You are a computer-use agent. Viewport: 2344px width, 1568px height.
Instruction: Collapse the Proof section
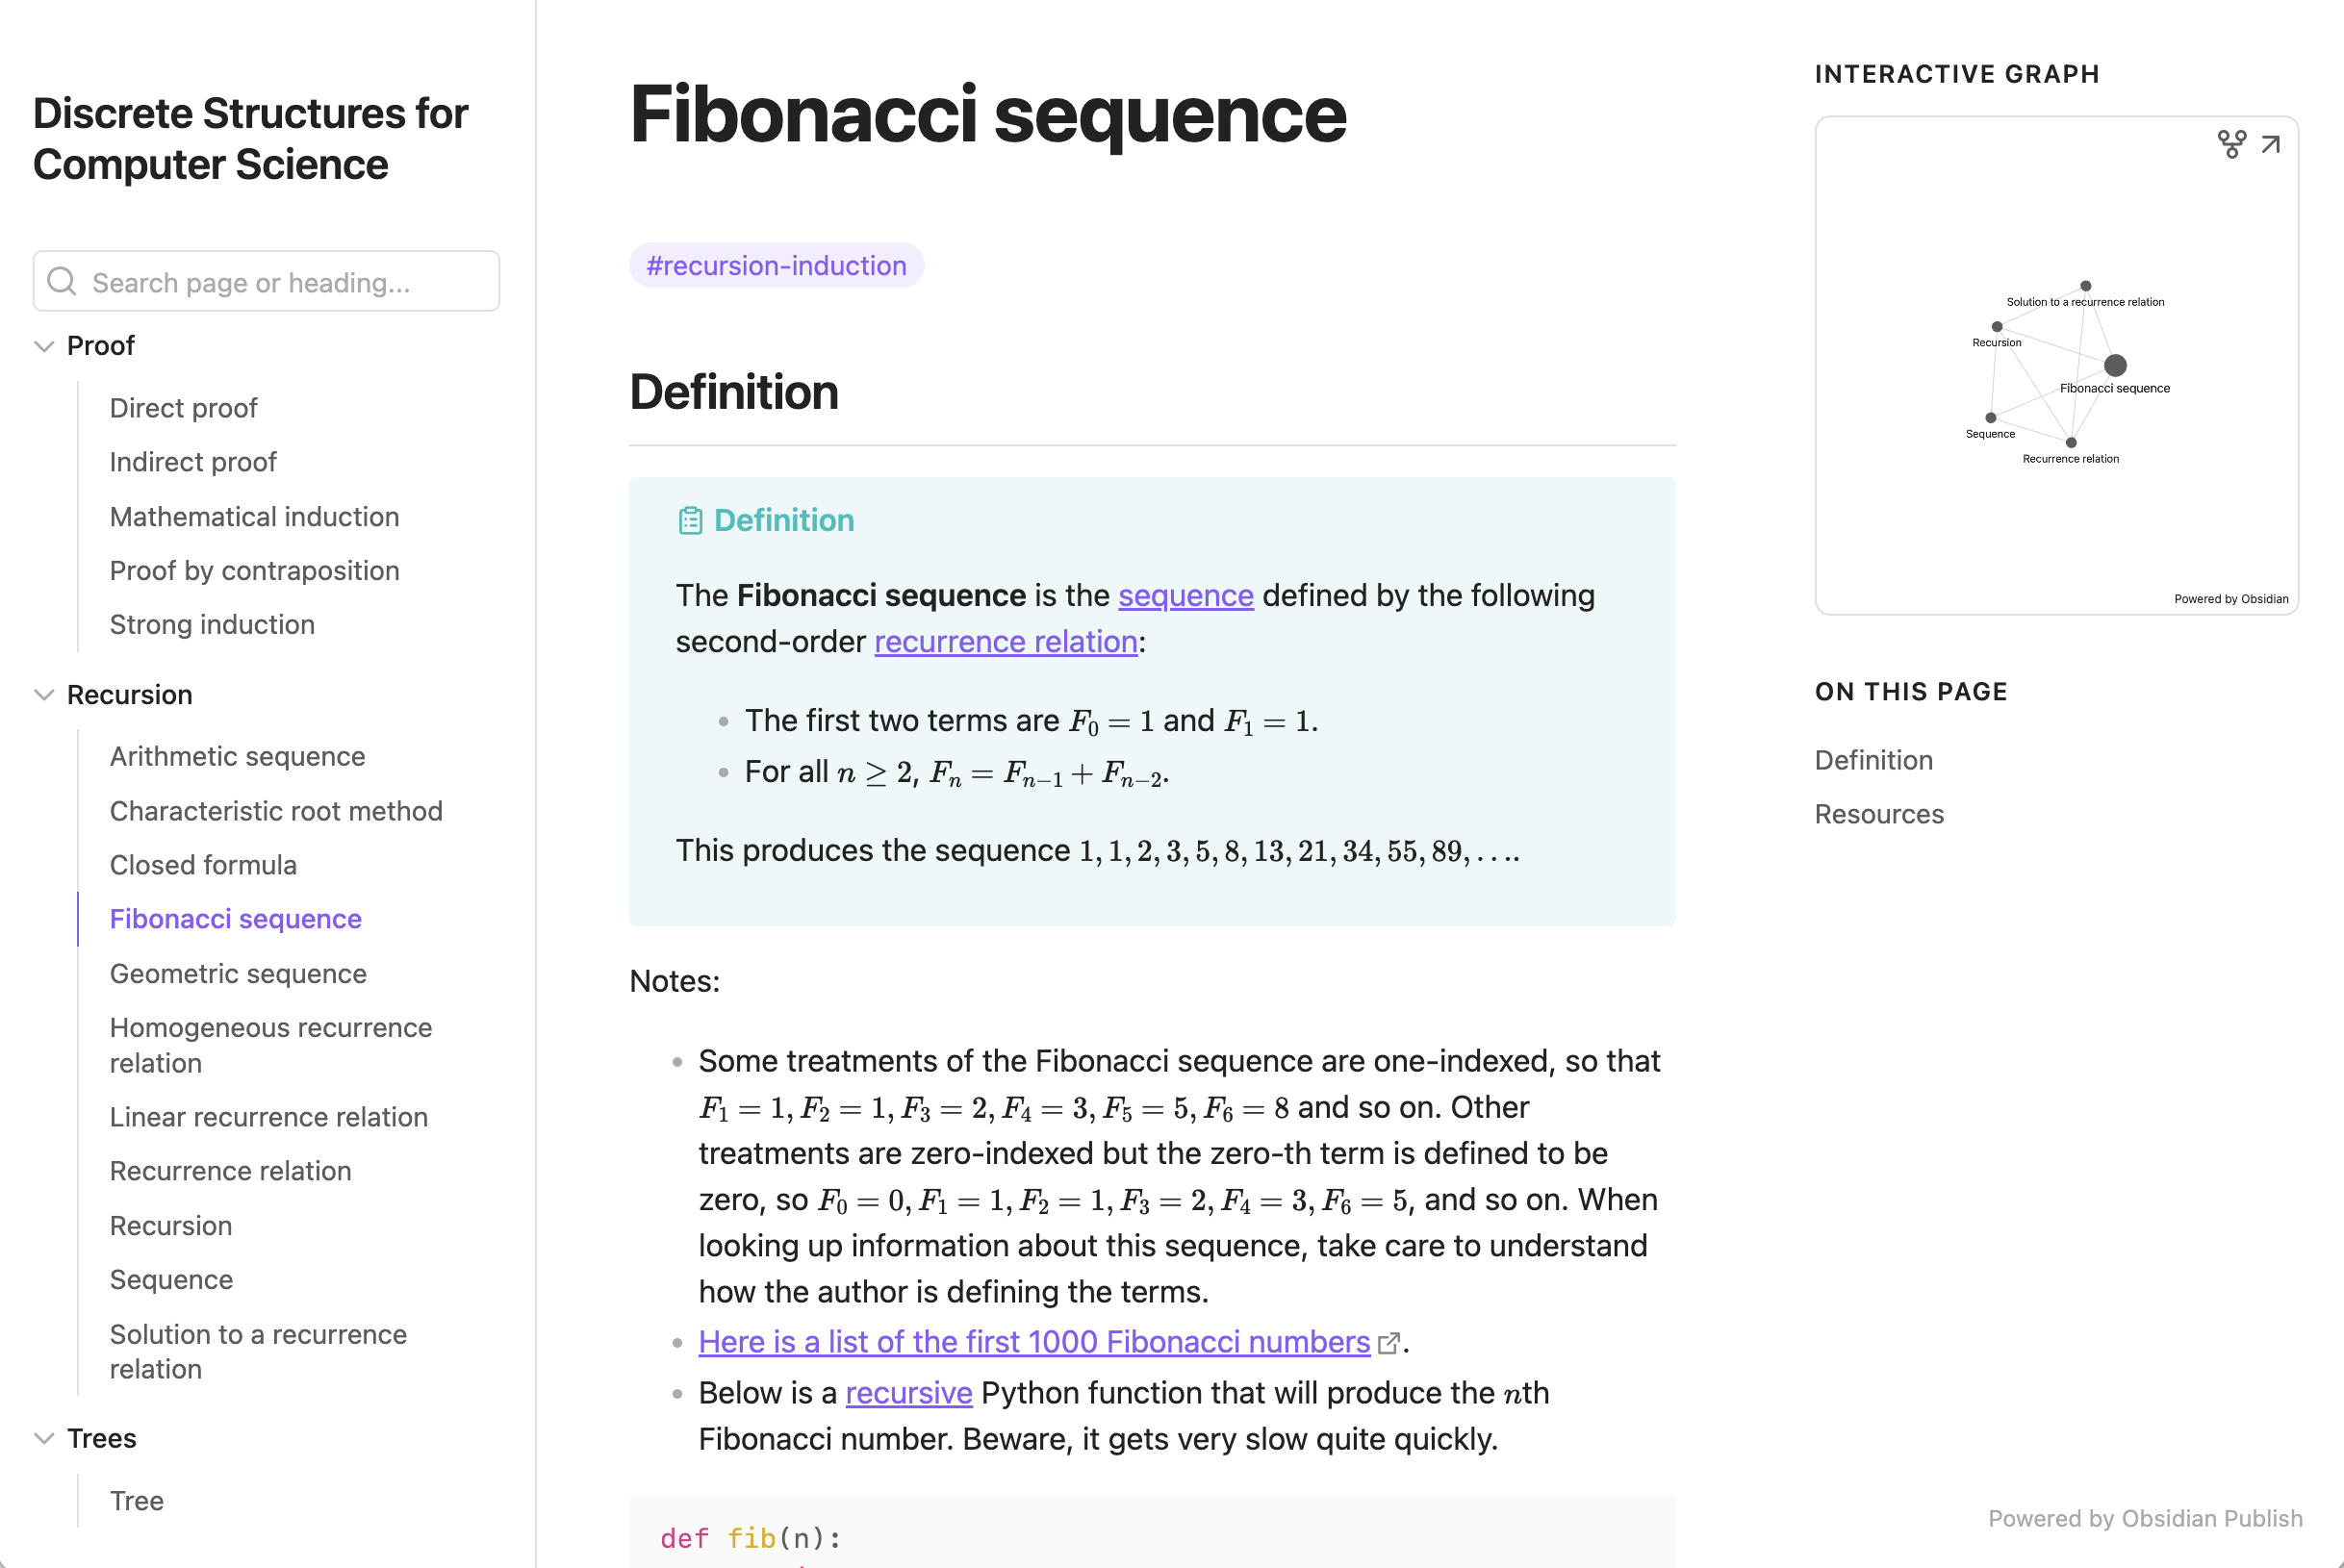(44, 346)
